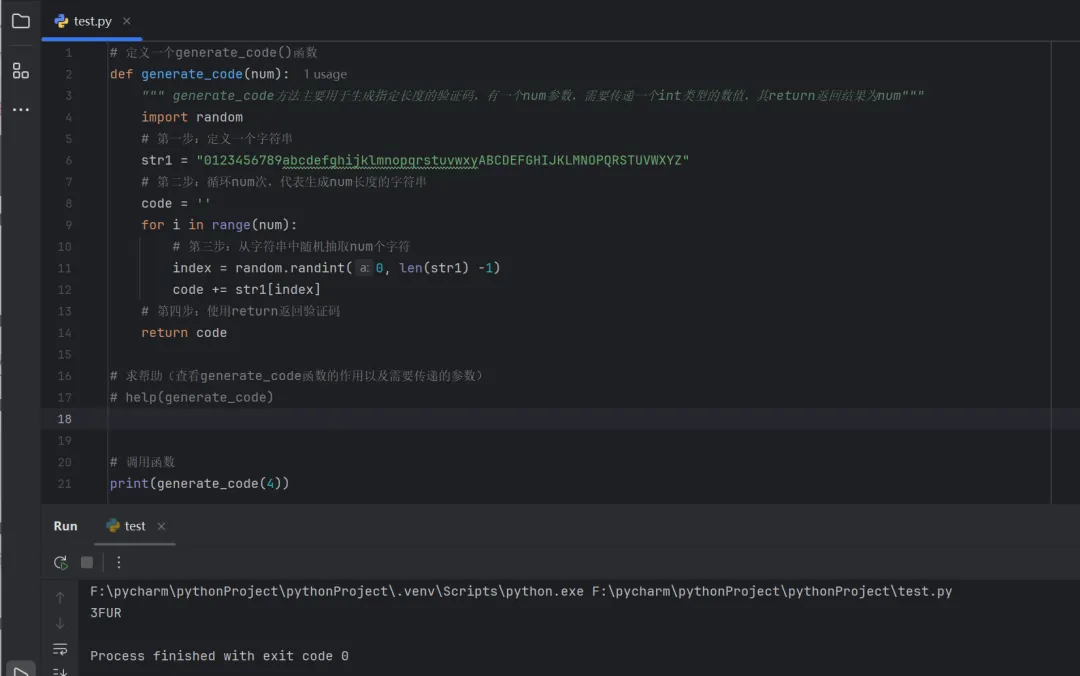Toggle soft-wrap in the Run console
1080x676 pixels.
point(60,649)
